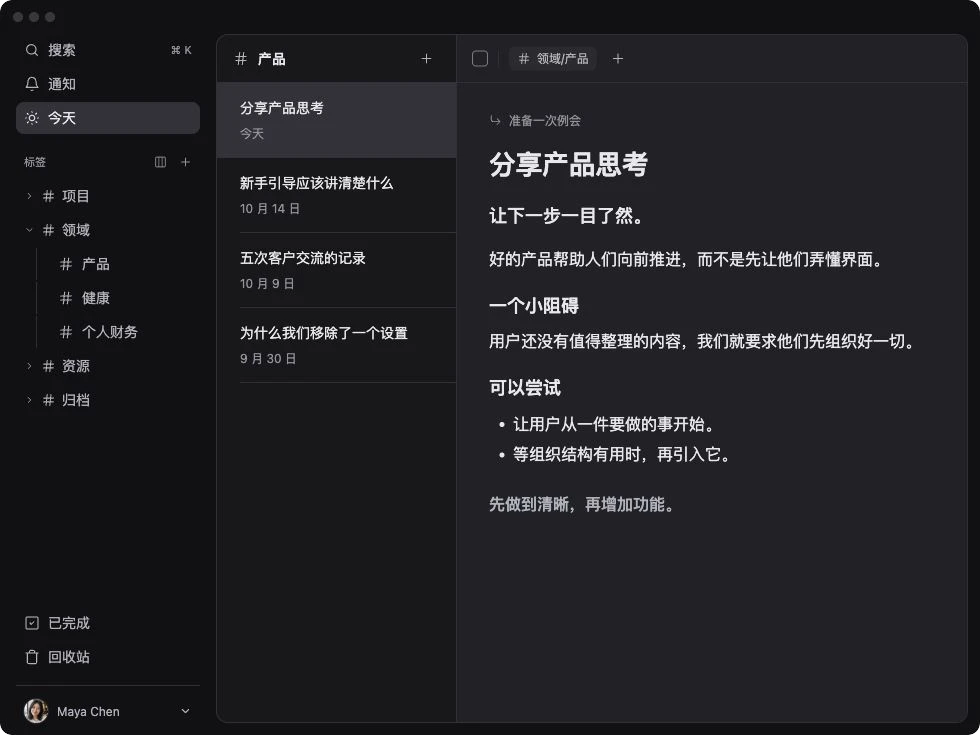Click paragraph starting 用户还没有值得整理
The width and height of the screenshot is (980, 735).
pos(701,341)
